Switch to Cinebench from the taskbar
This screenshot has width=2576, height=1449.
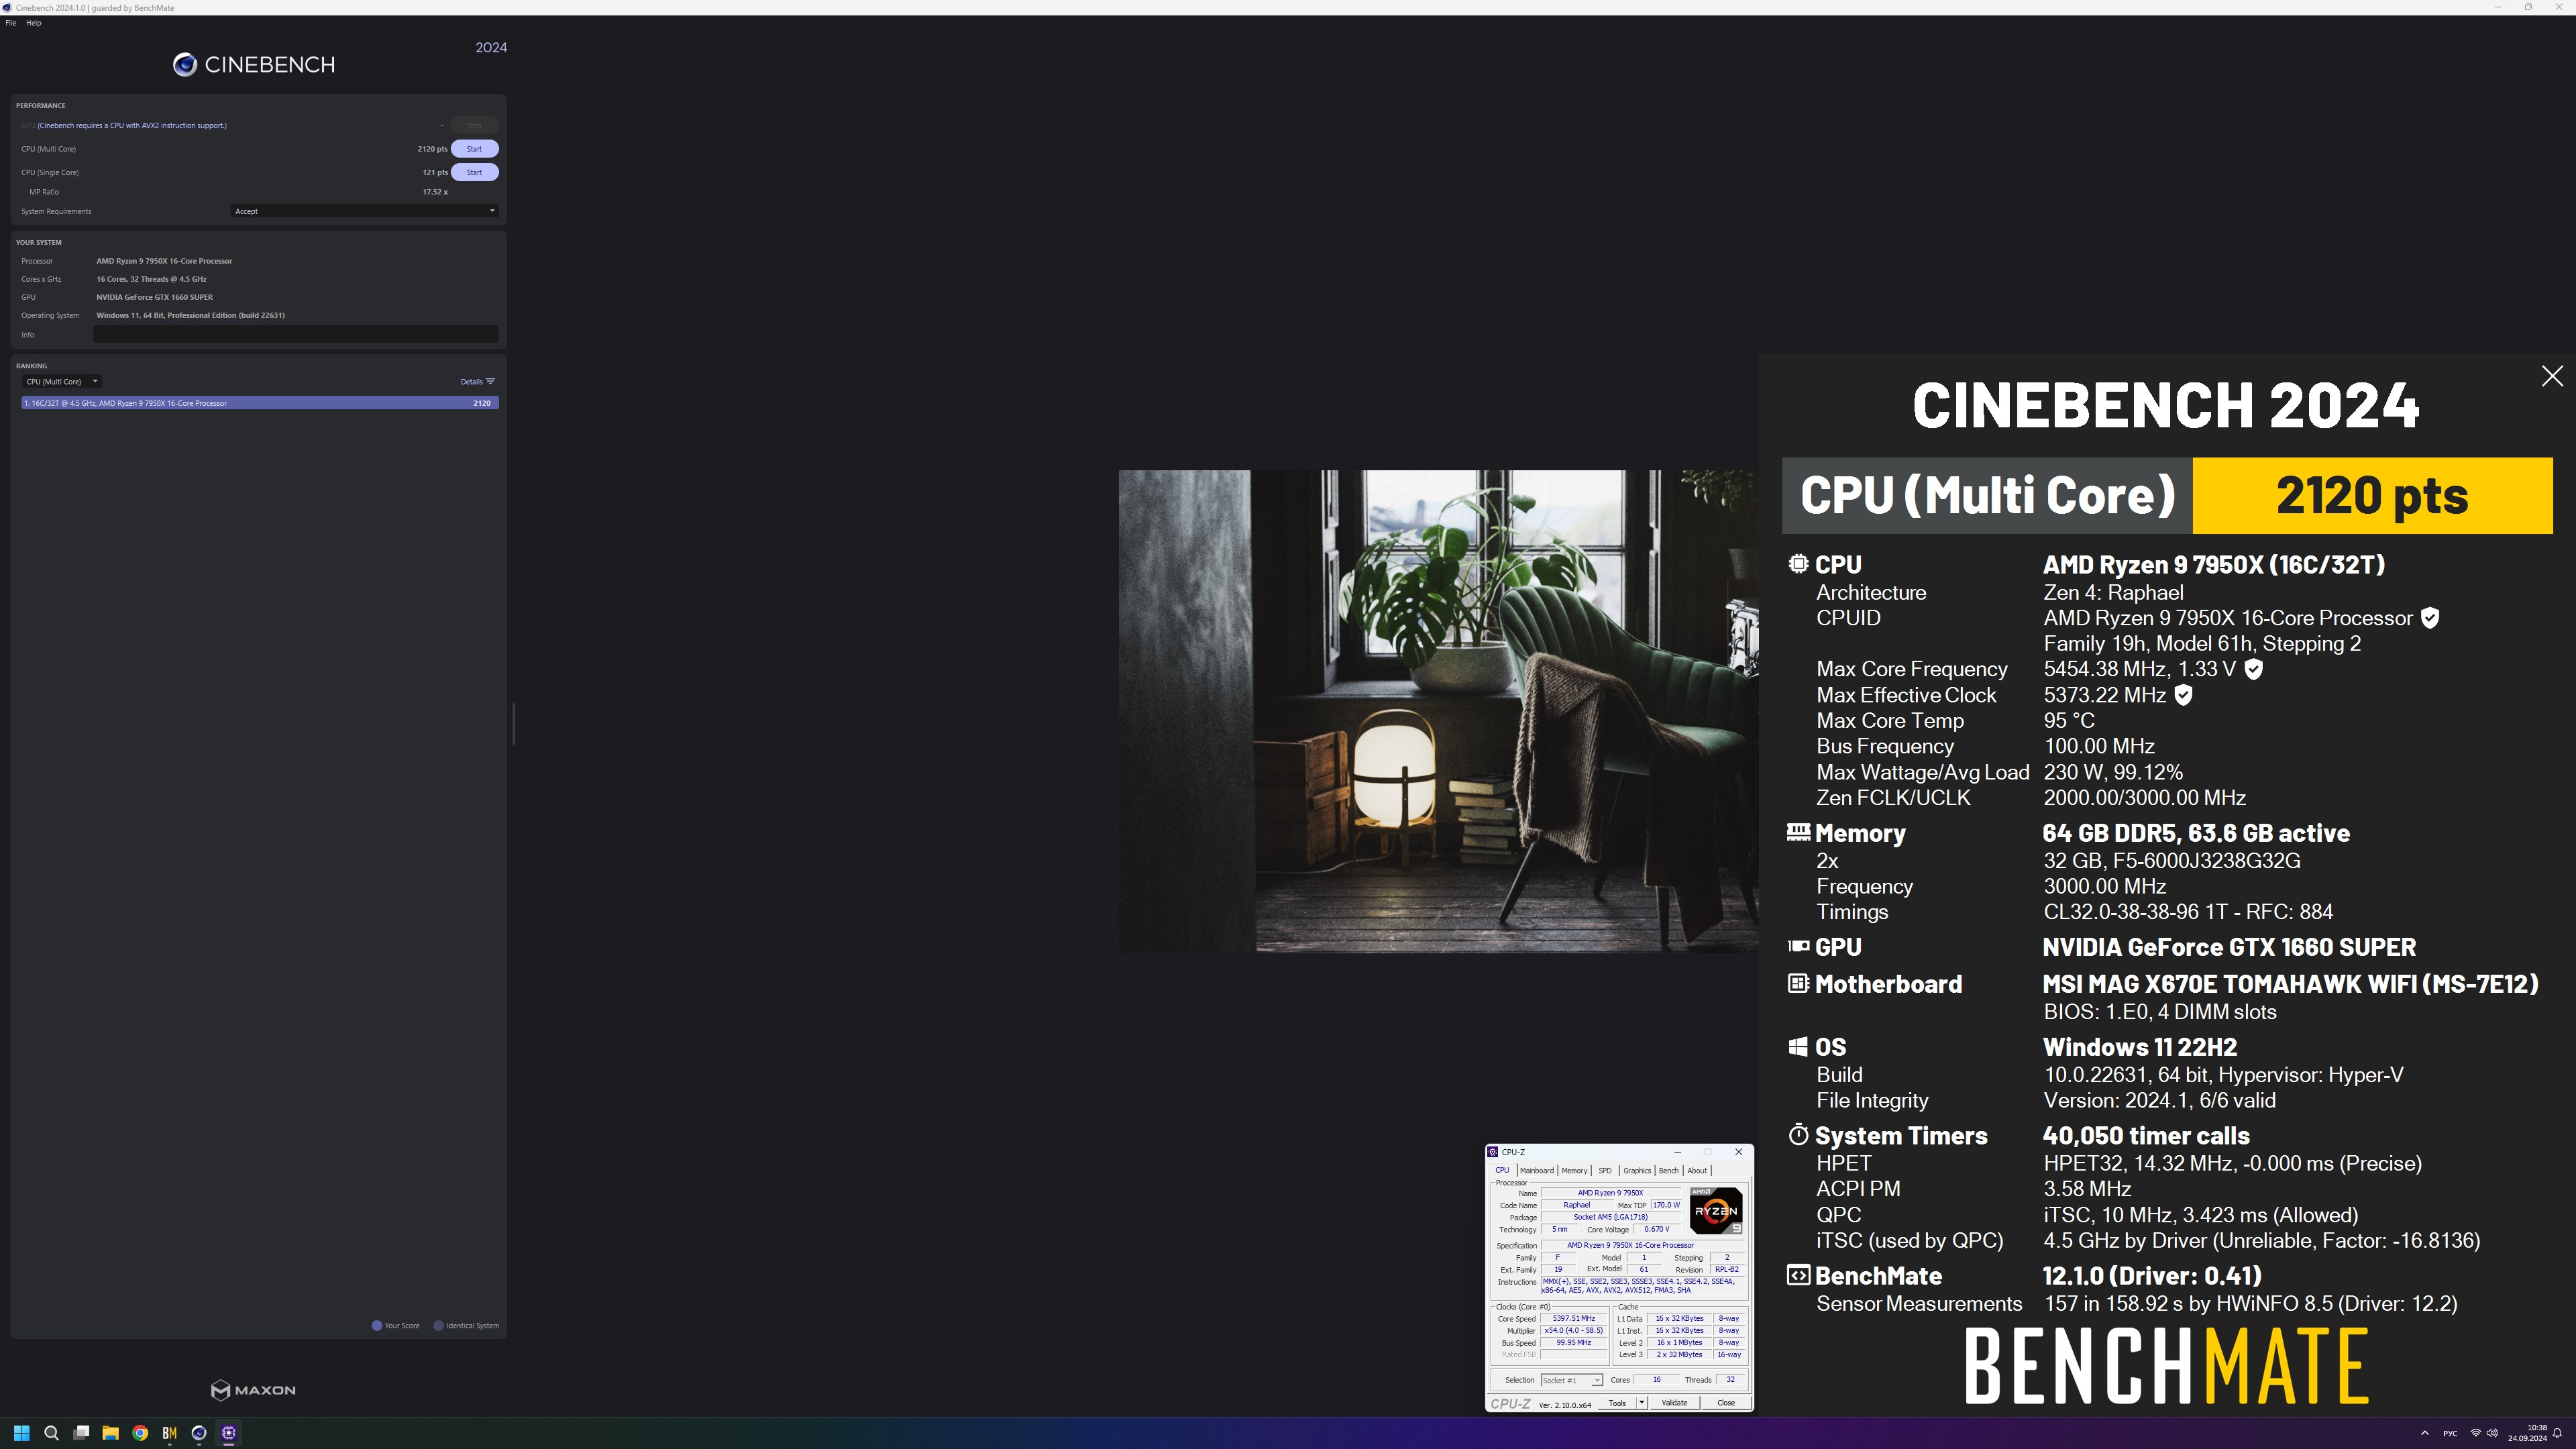(199, 1433)
